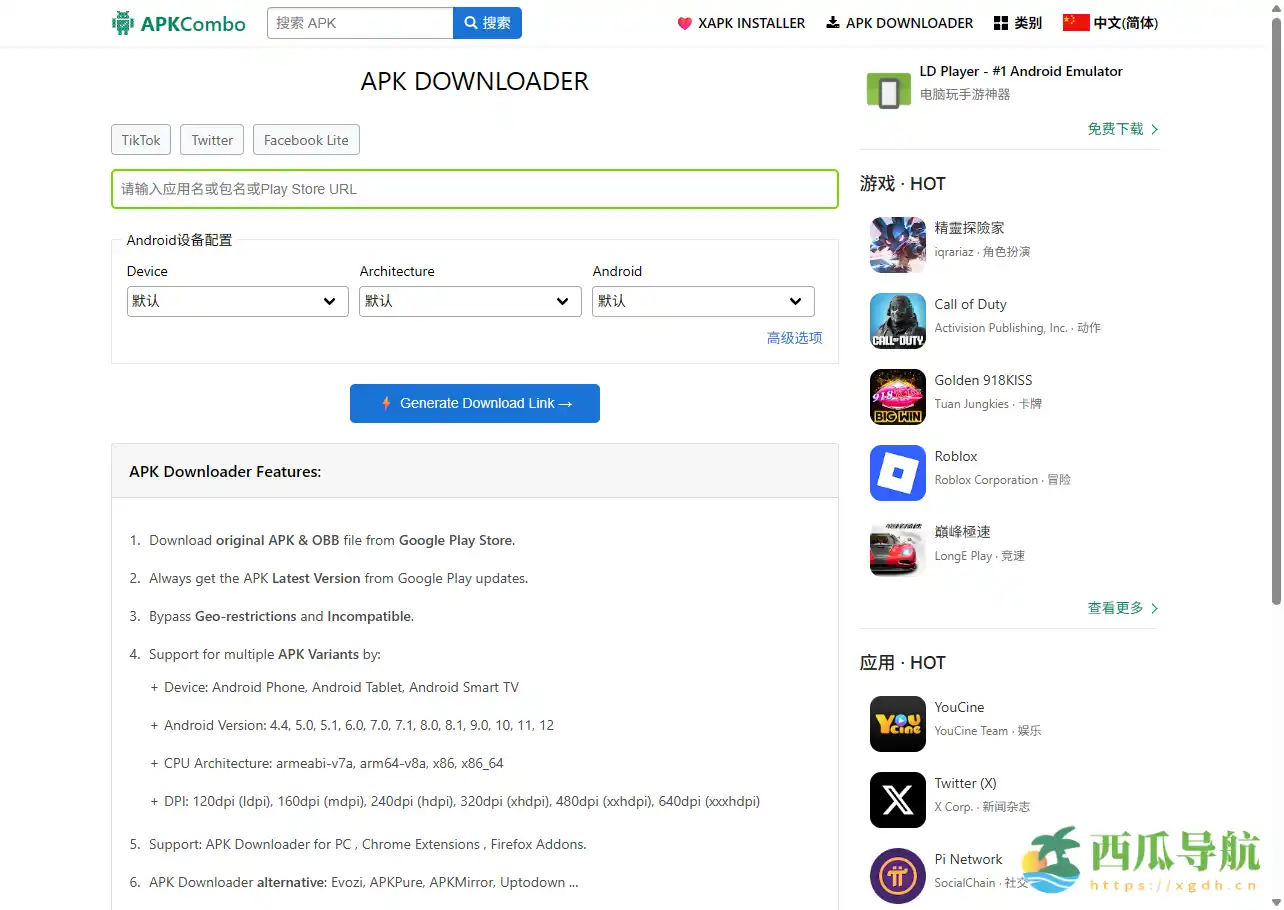The height and width of the screenshot is (910, 1284).
Task: Open the language selector 中文(简体)
Action: 1110,23
